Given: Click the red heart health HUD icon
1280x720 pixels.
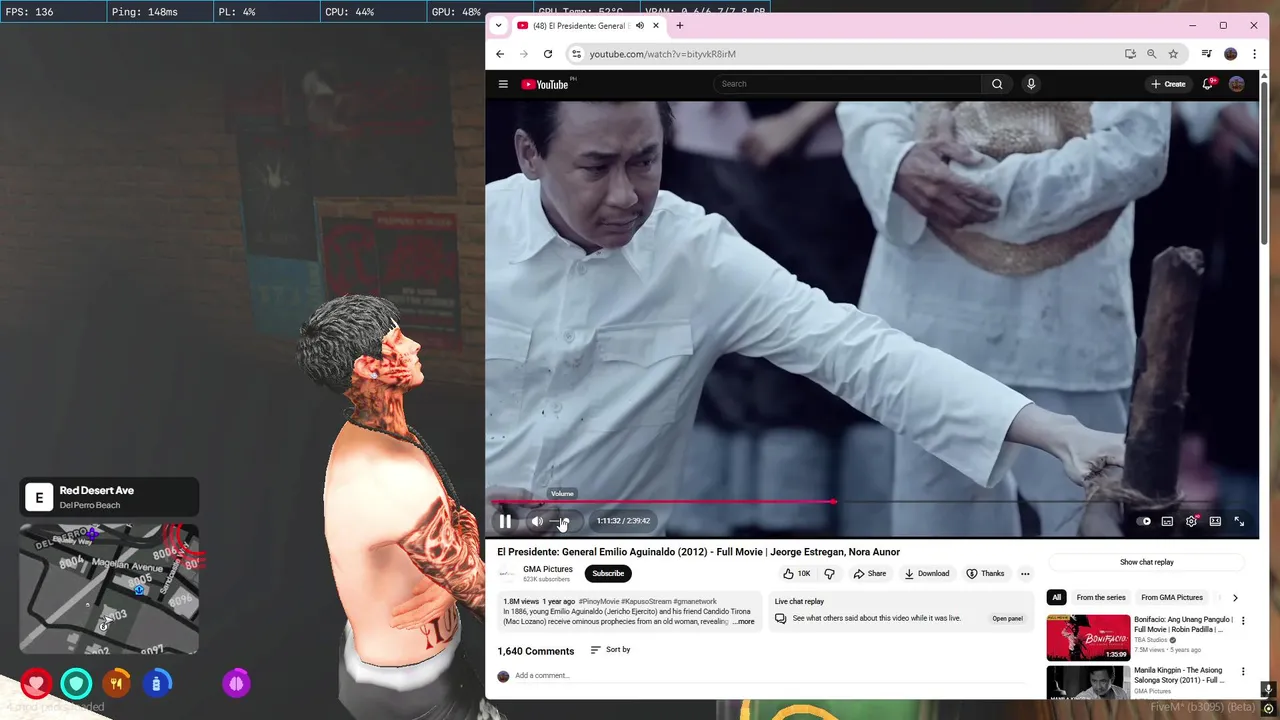Looking at the screenshot, I should (x=36, y=684).
